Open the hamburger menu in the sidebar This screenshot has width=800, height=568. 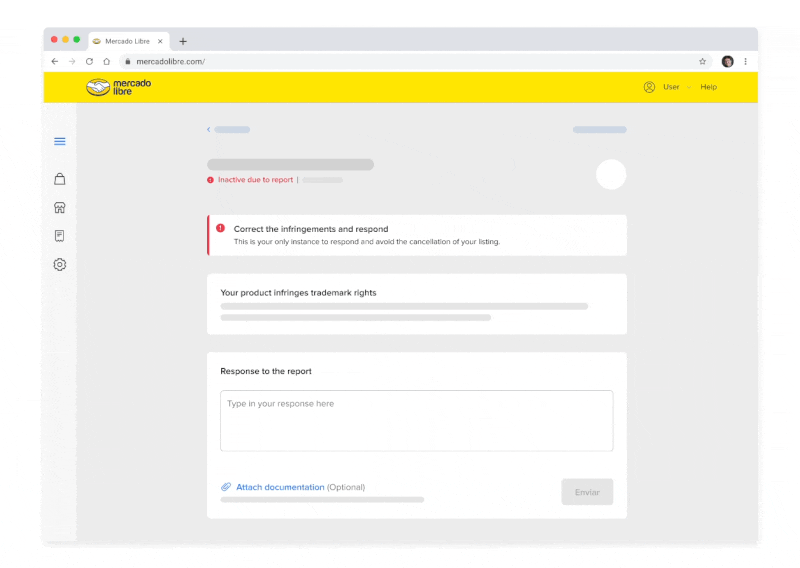(x=60, y=142)
